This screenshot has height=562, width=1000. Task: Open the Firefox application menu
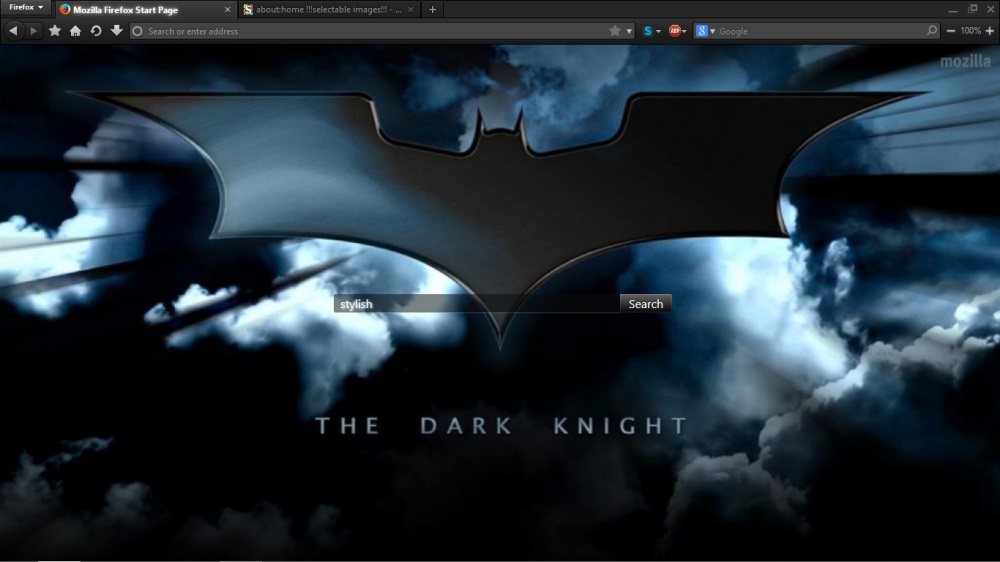tap(26, 8)
